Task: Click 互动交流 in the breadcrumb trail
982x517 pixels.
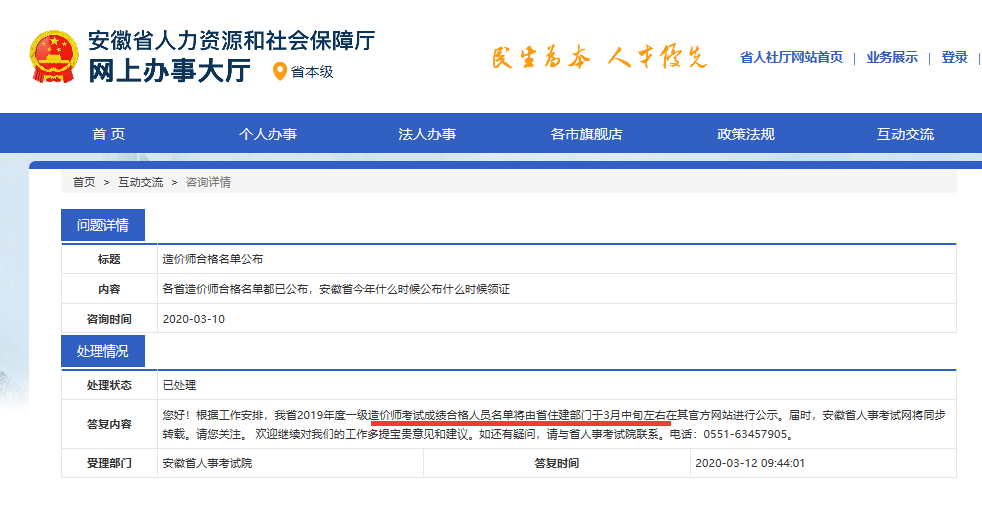Action: coord(140,182)
